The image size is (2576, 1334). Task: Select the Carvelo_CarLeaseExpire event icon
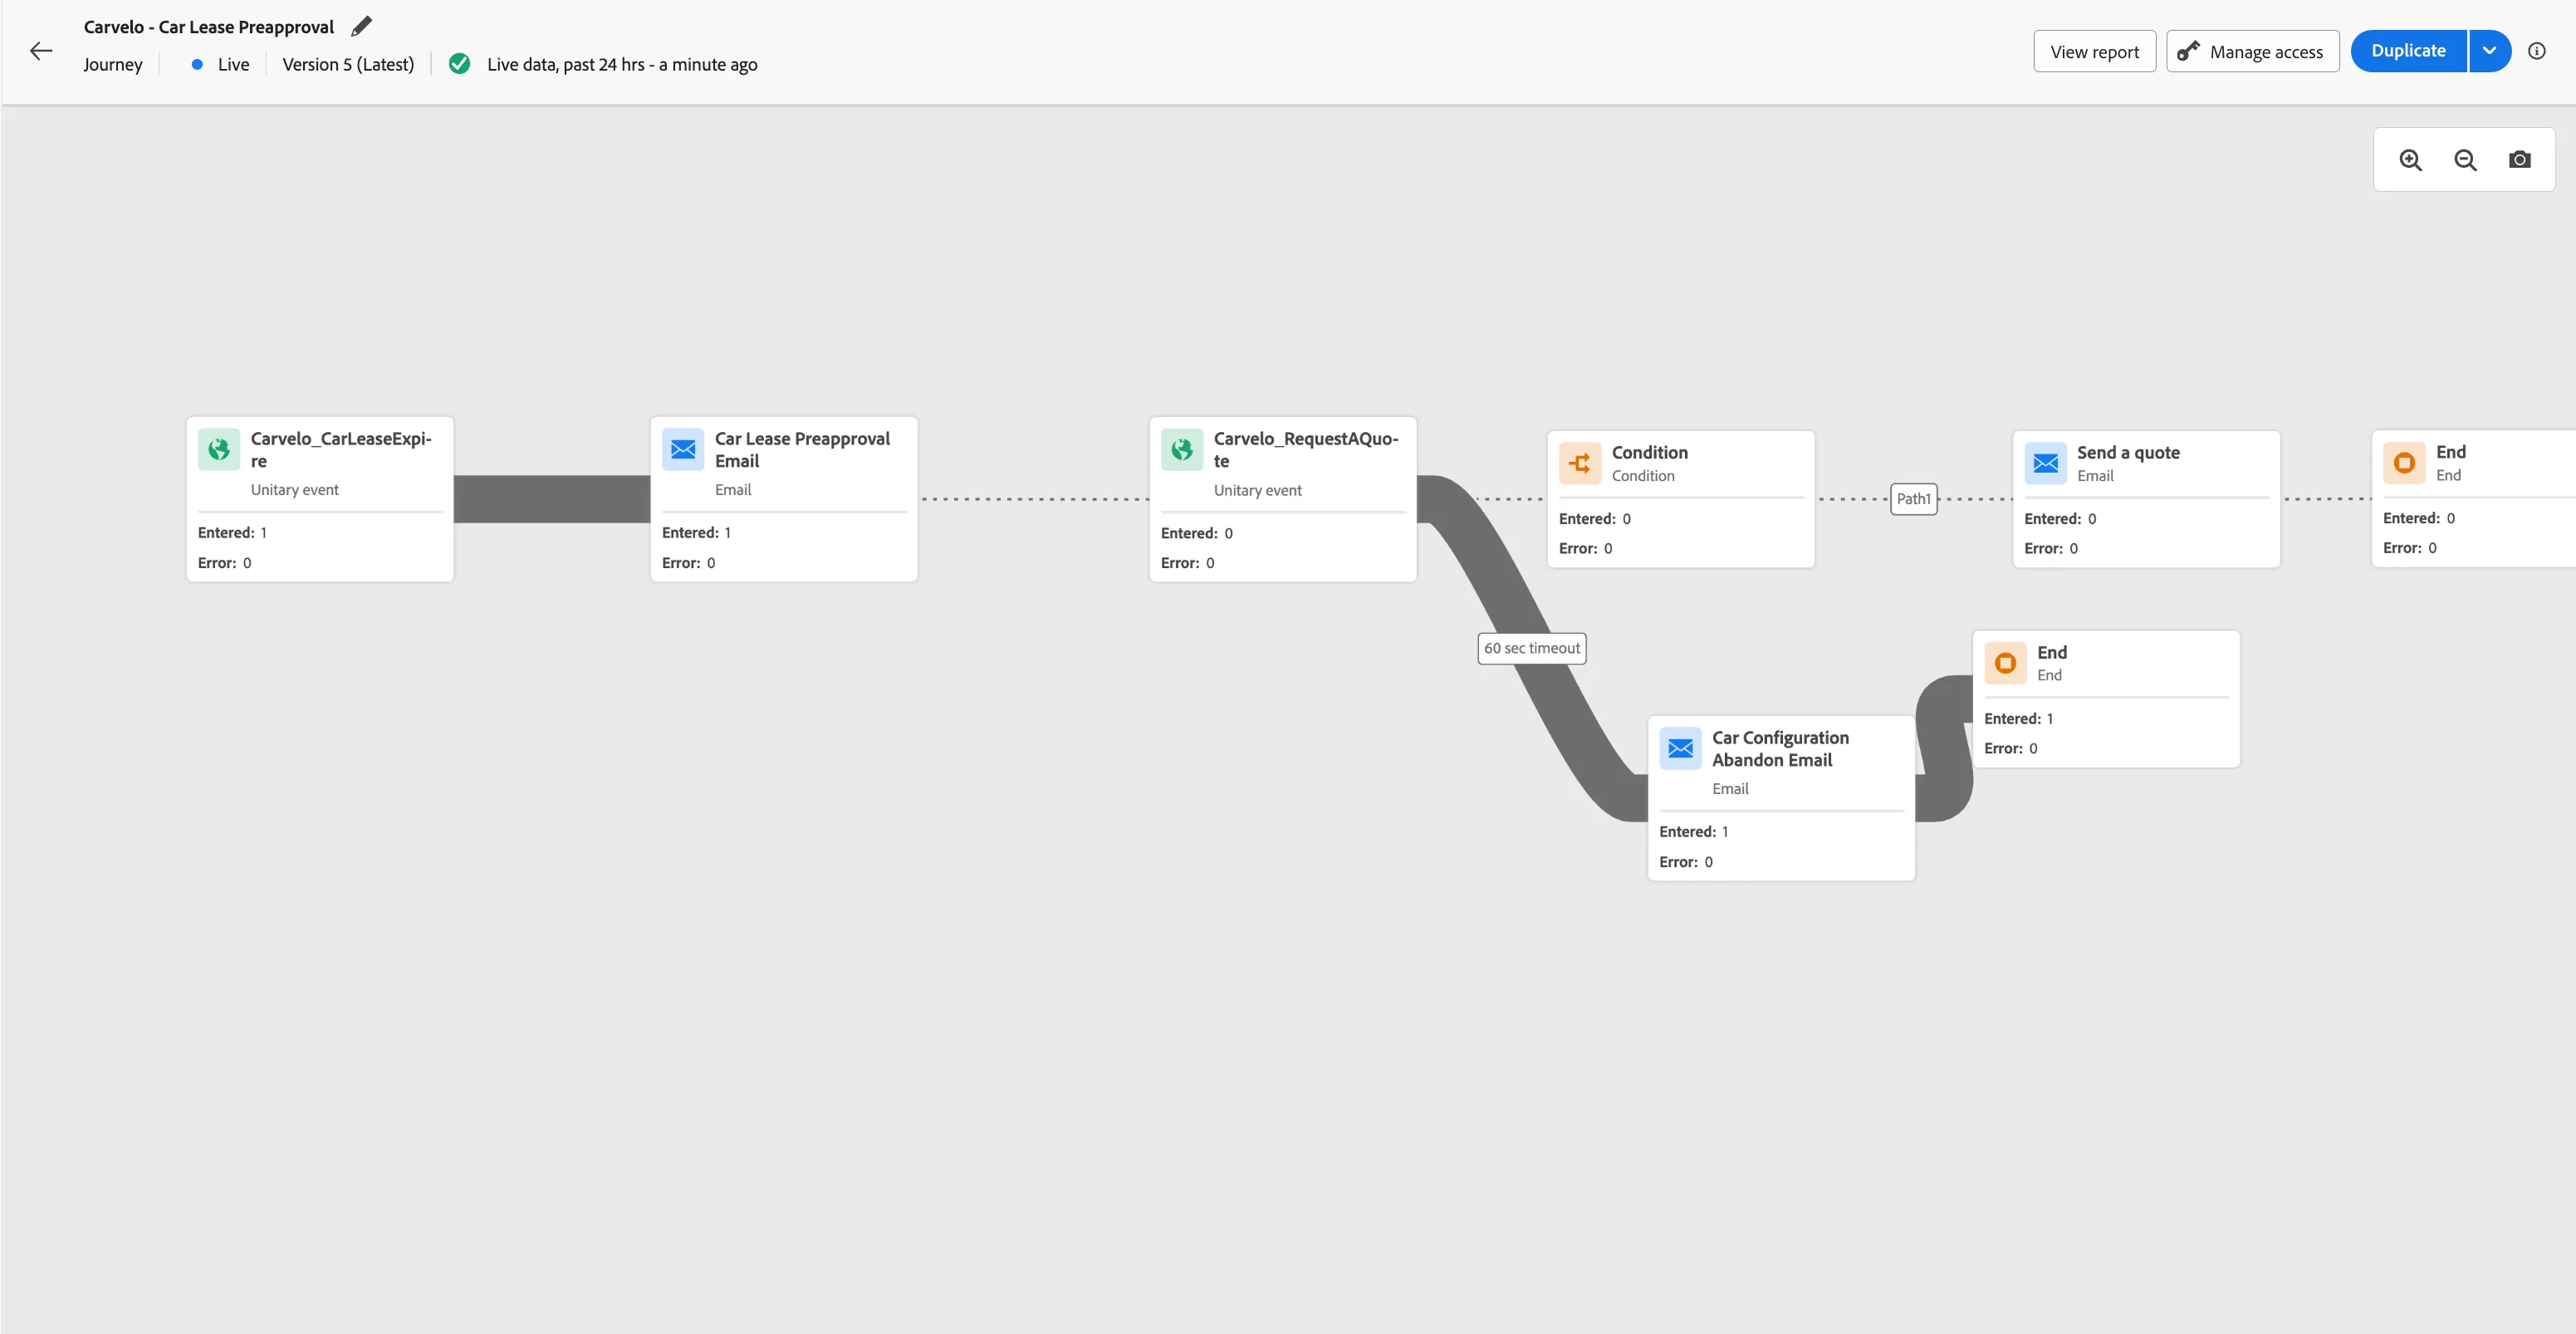click(x=218, y=450)
